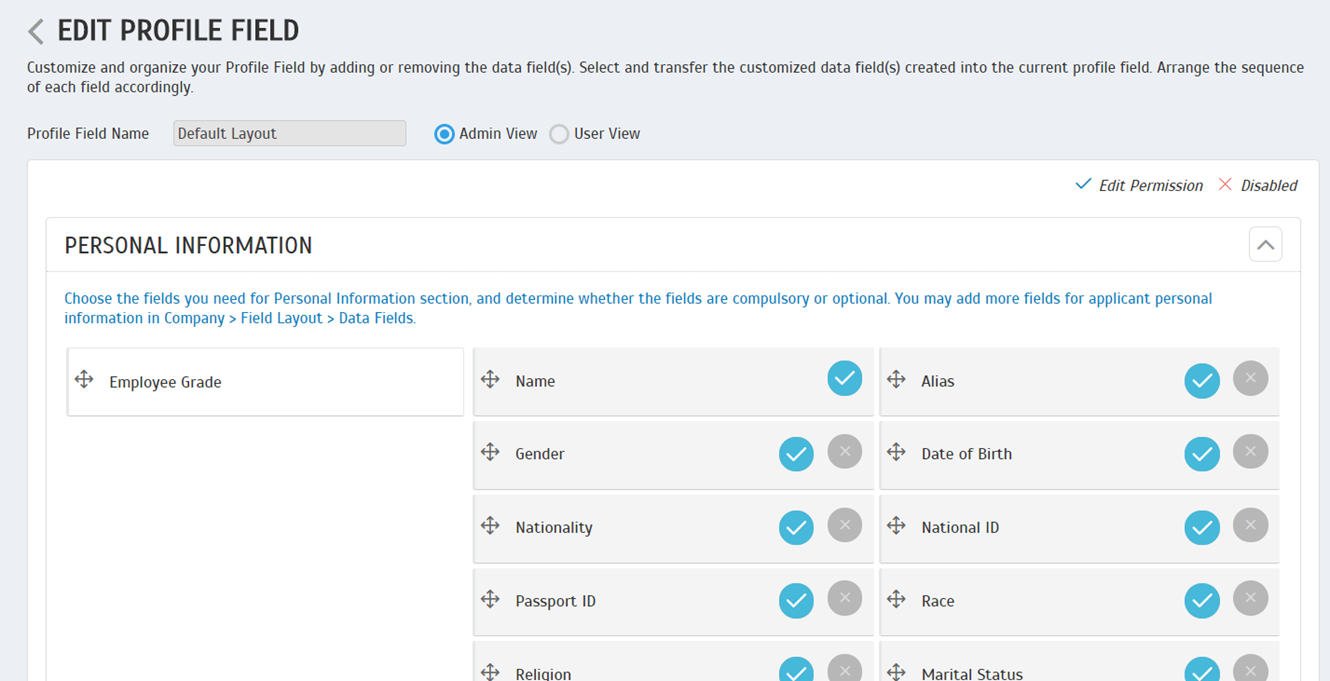1330x681 pixels.
Task: Click the drag handle for Employee Grade
Action: pos(84,380)
